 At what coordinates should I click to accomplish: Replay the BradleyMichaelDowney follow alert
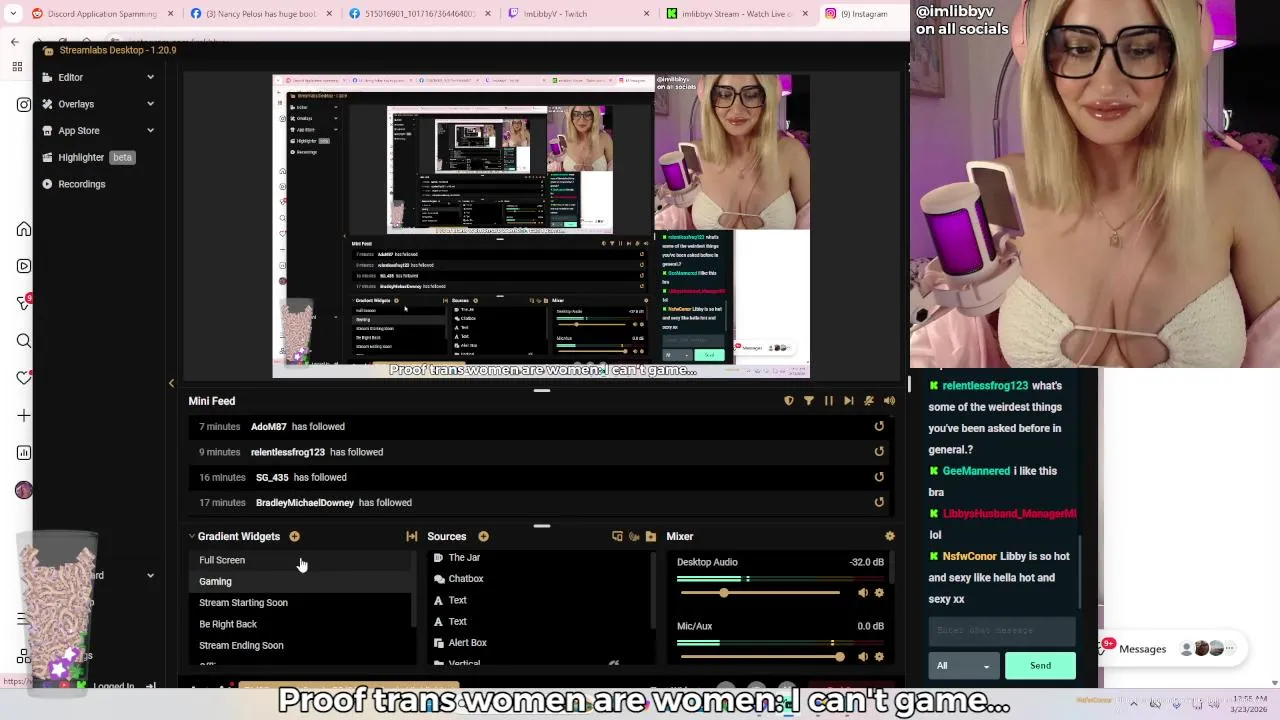click(879, 503)
